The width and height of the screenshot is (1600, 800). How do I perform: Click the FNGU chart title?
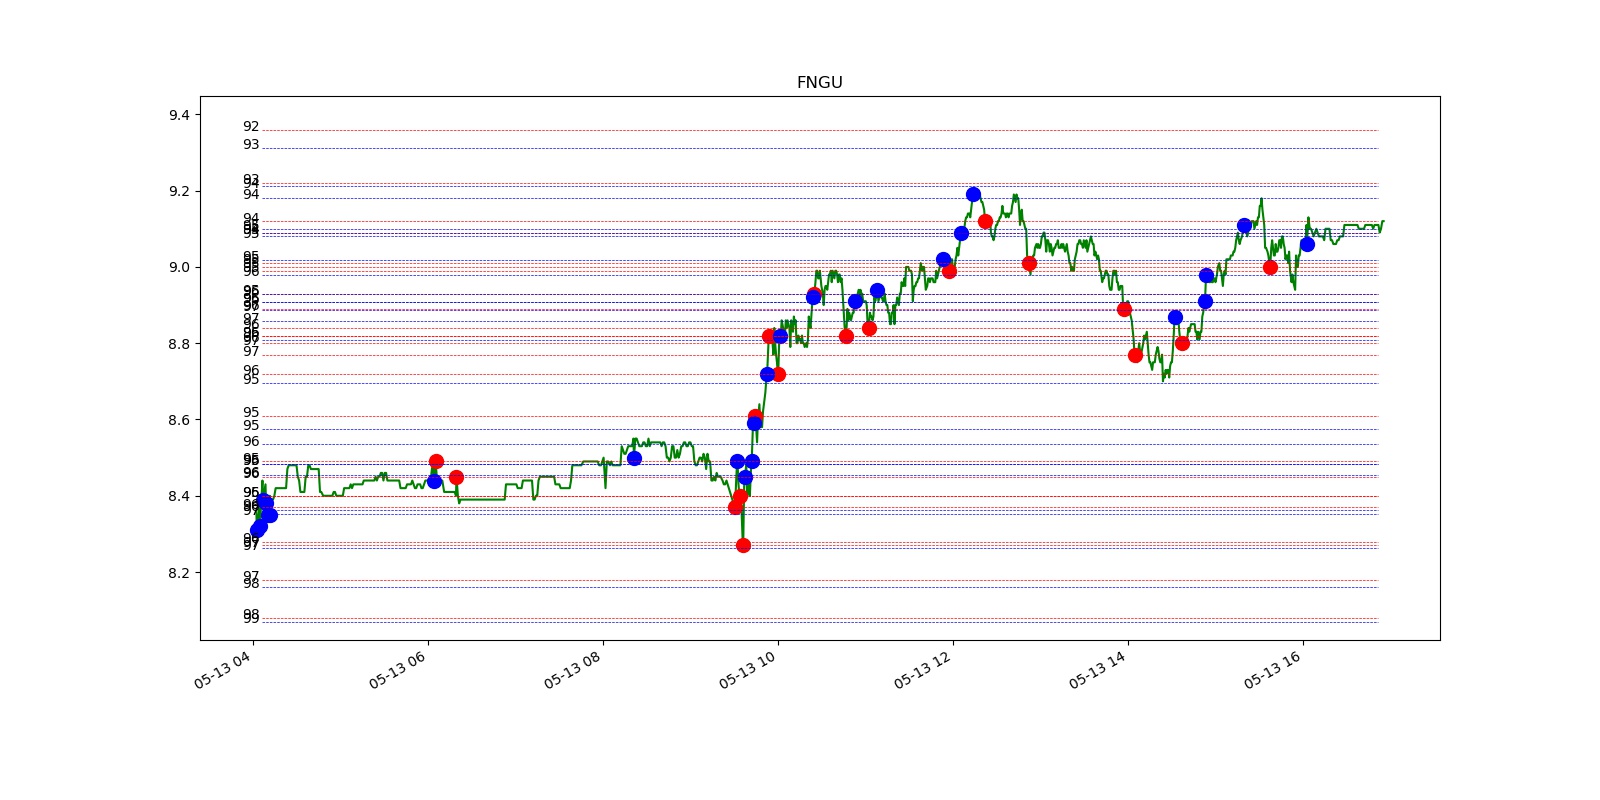[819, 83]
